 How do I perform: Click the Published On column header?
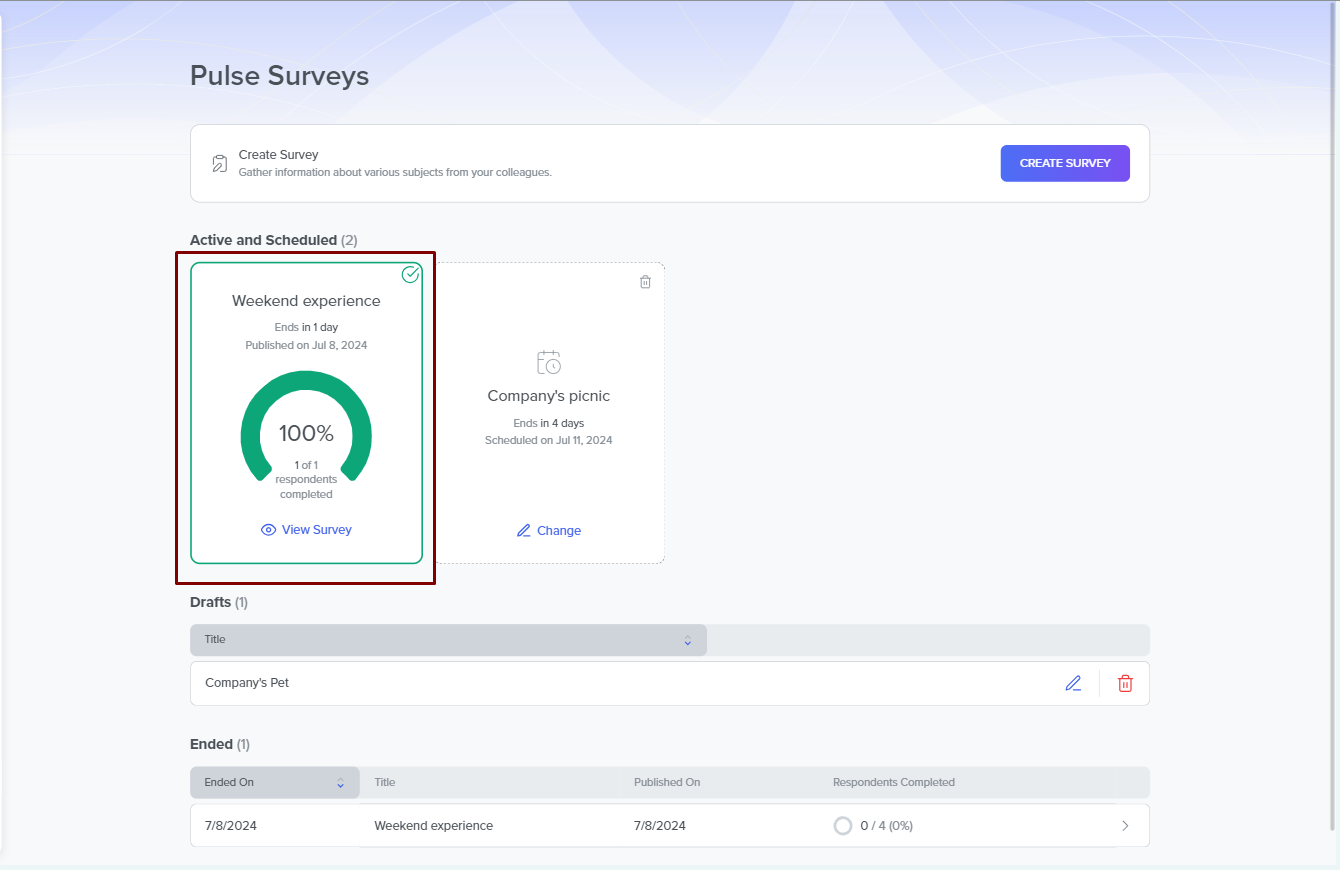[x=666, y=782]
